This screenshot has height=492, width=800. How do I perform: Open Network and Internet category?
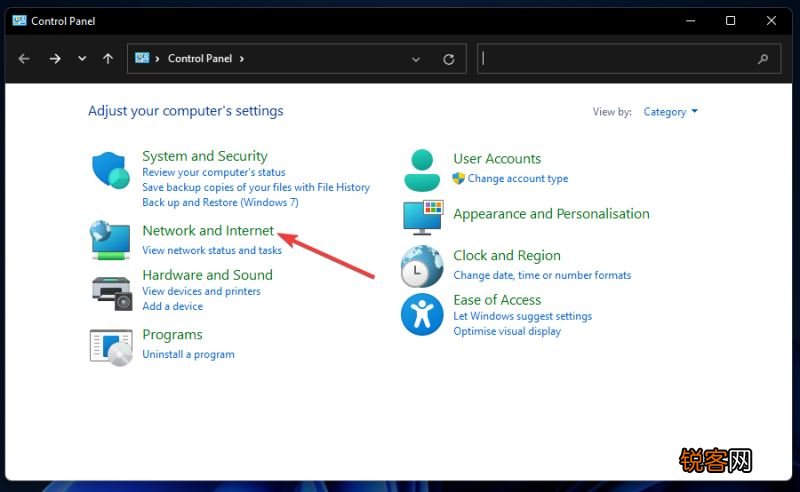208,231
